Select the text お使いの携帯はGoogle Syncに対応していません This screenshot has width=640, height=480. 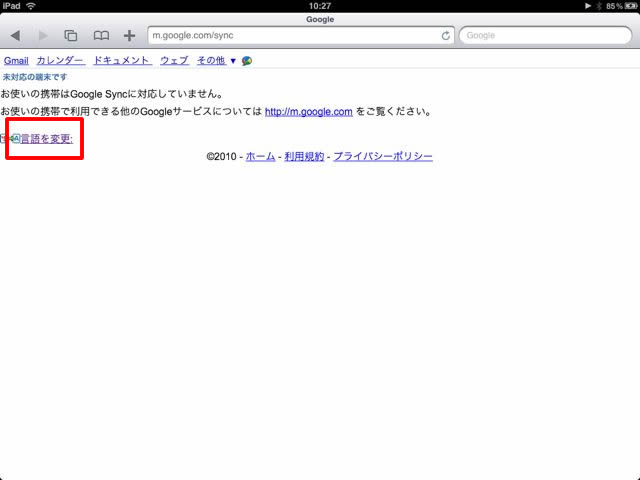tap(112, 94)
